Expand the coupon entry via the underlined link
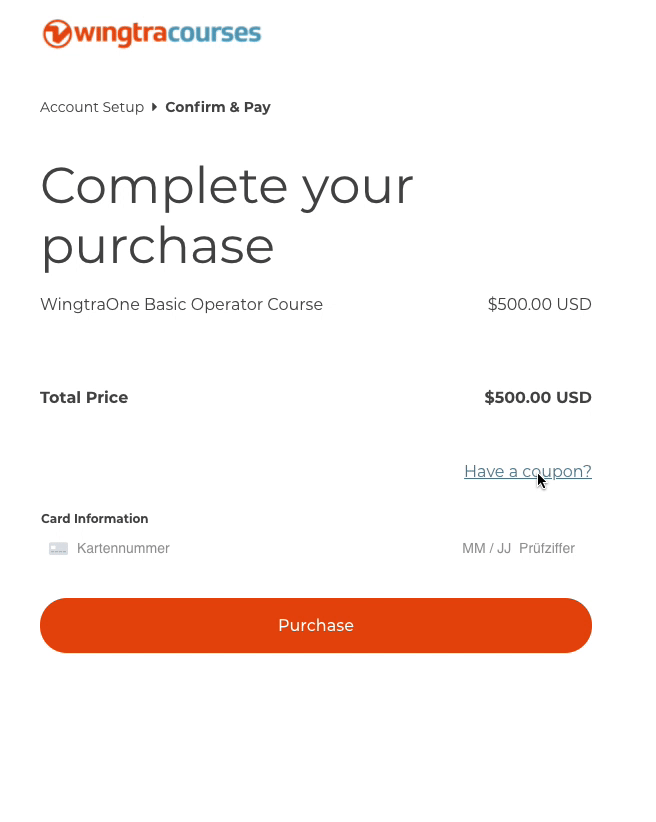Image resolution: width=656 pixels, height=822 pixels. 527,471
